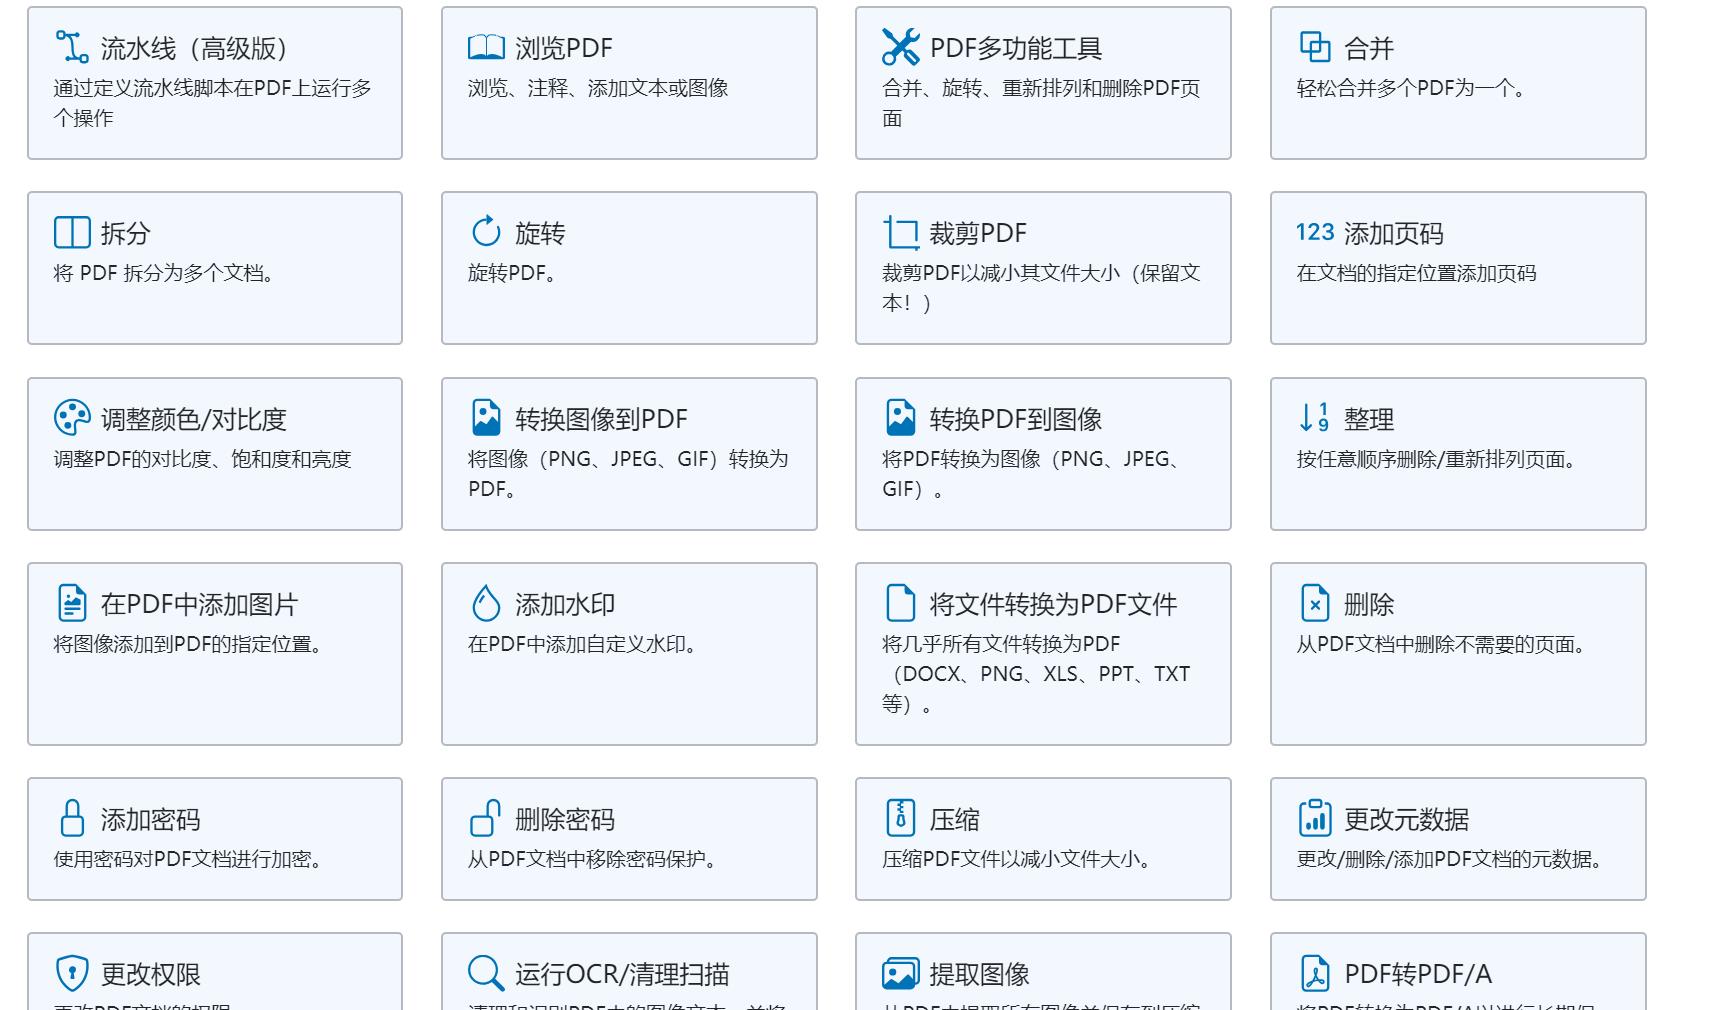Screen dimensions: 1728x1010
Task: Open the 转换PDF到图像 title link
Action: point(1016,419)
